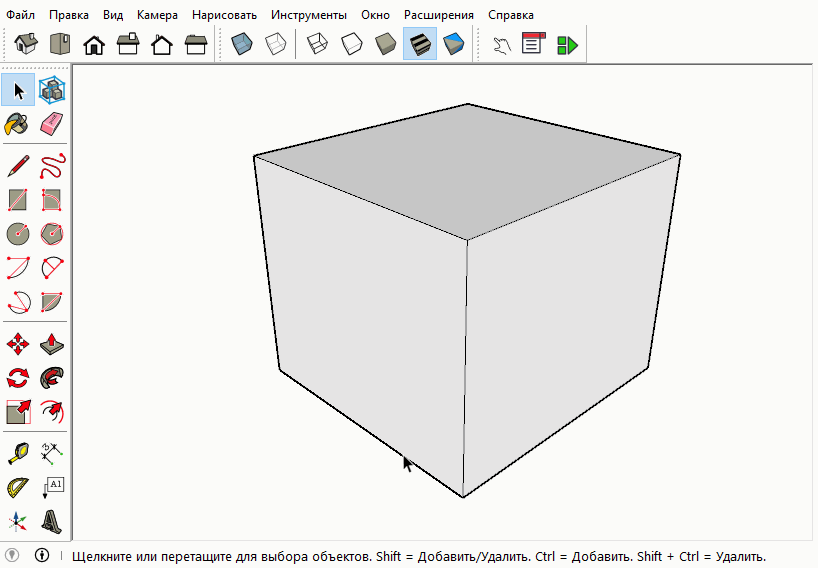
Task: Switch to the Front view black house
Action: click(x=94, y=44)
